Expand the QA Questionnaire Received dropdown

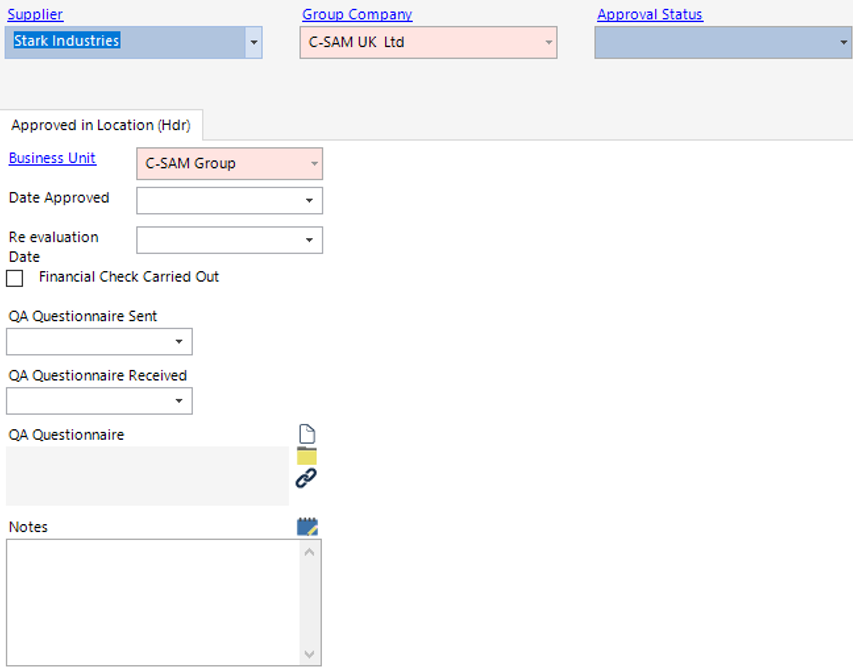click(x=179, y=402)
